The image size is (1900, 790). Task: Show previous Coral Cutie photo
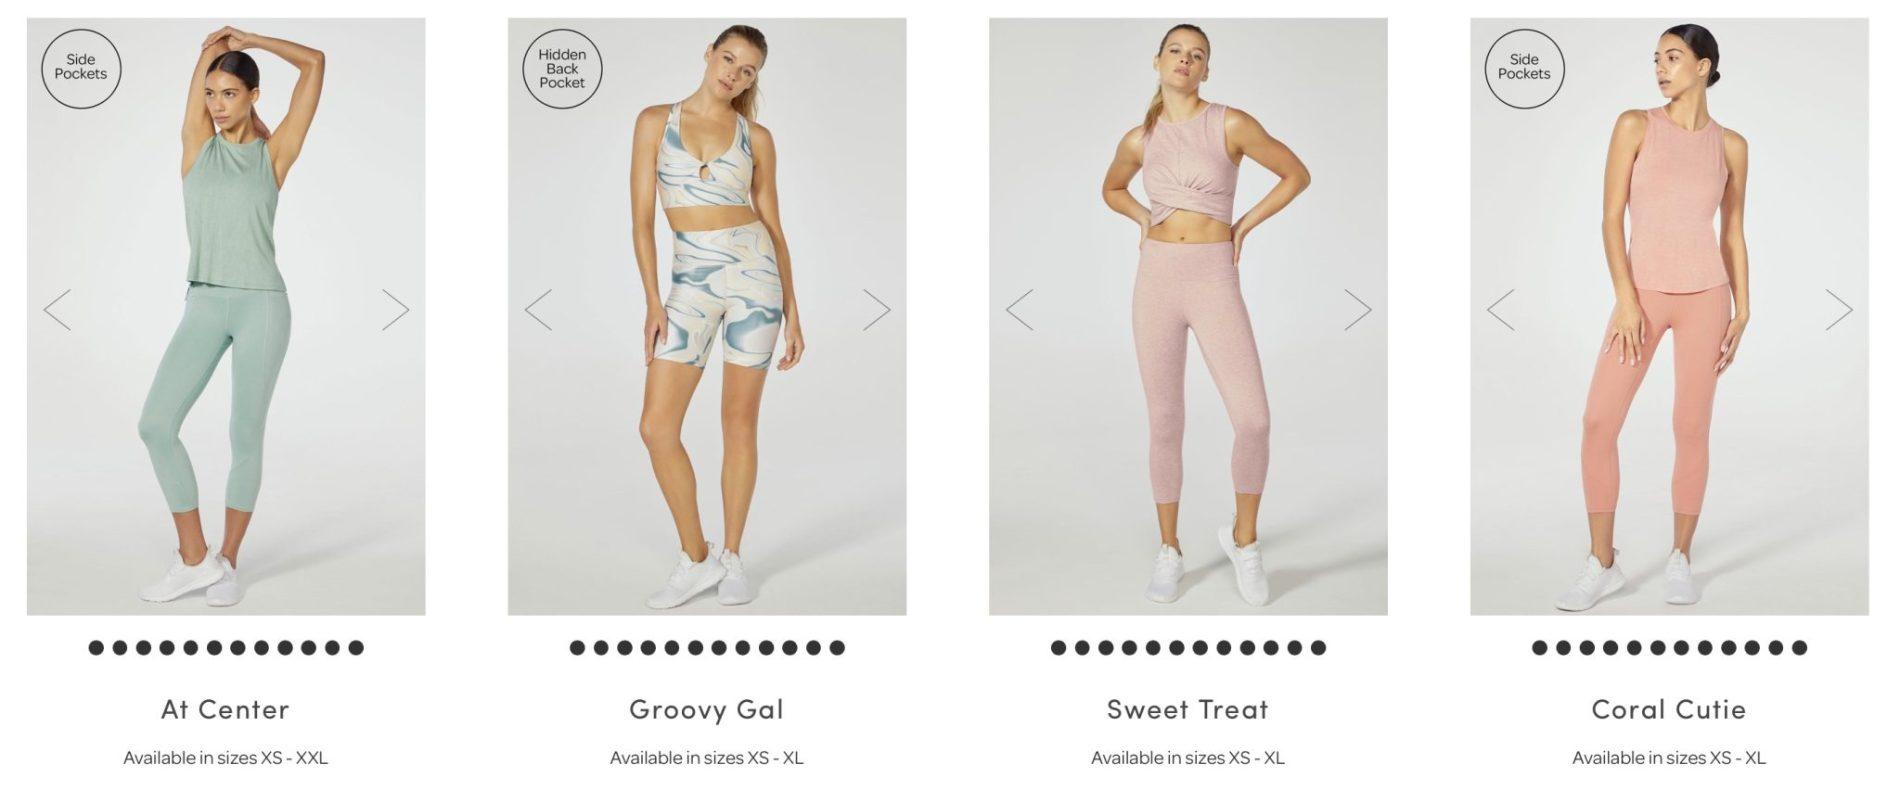[1500, 310]
